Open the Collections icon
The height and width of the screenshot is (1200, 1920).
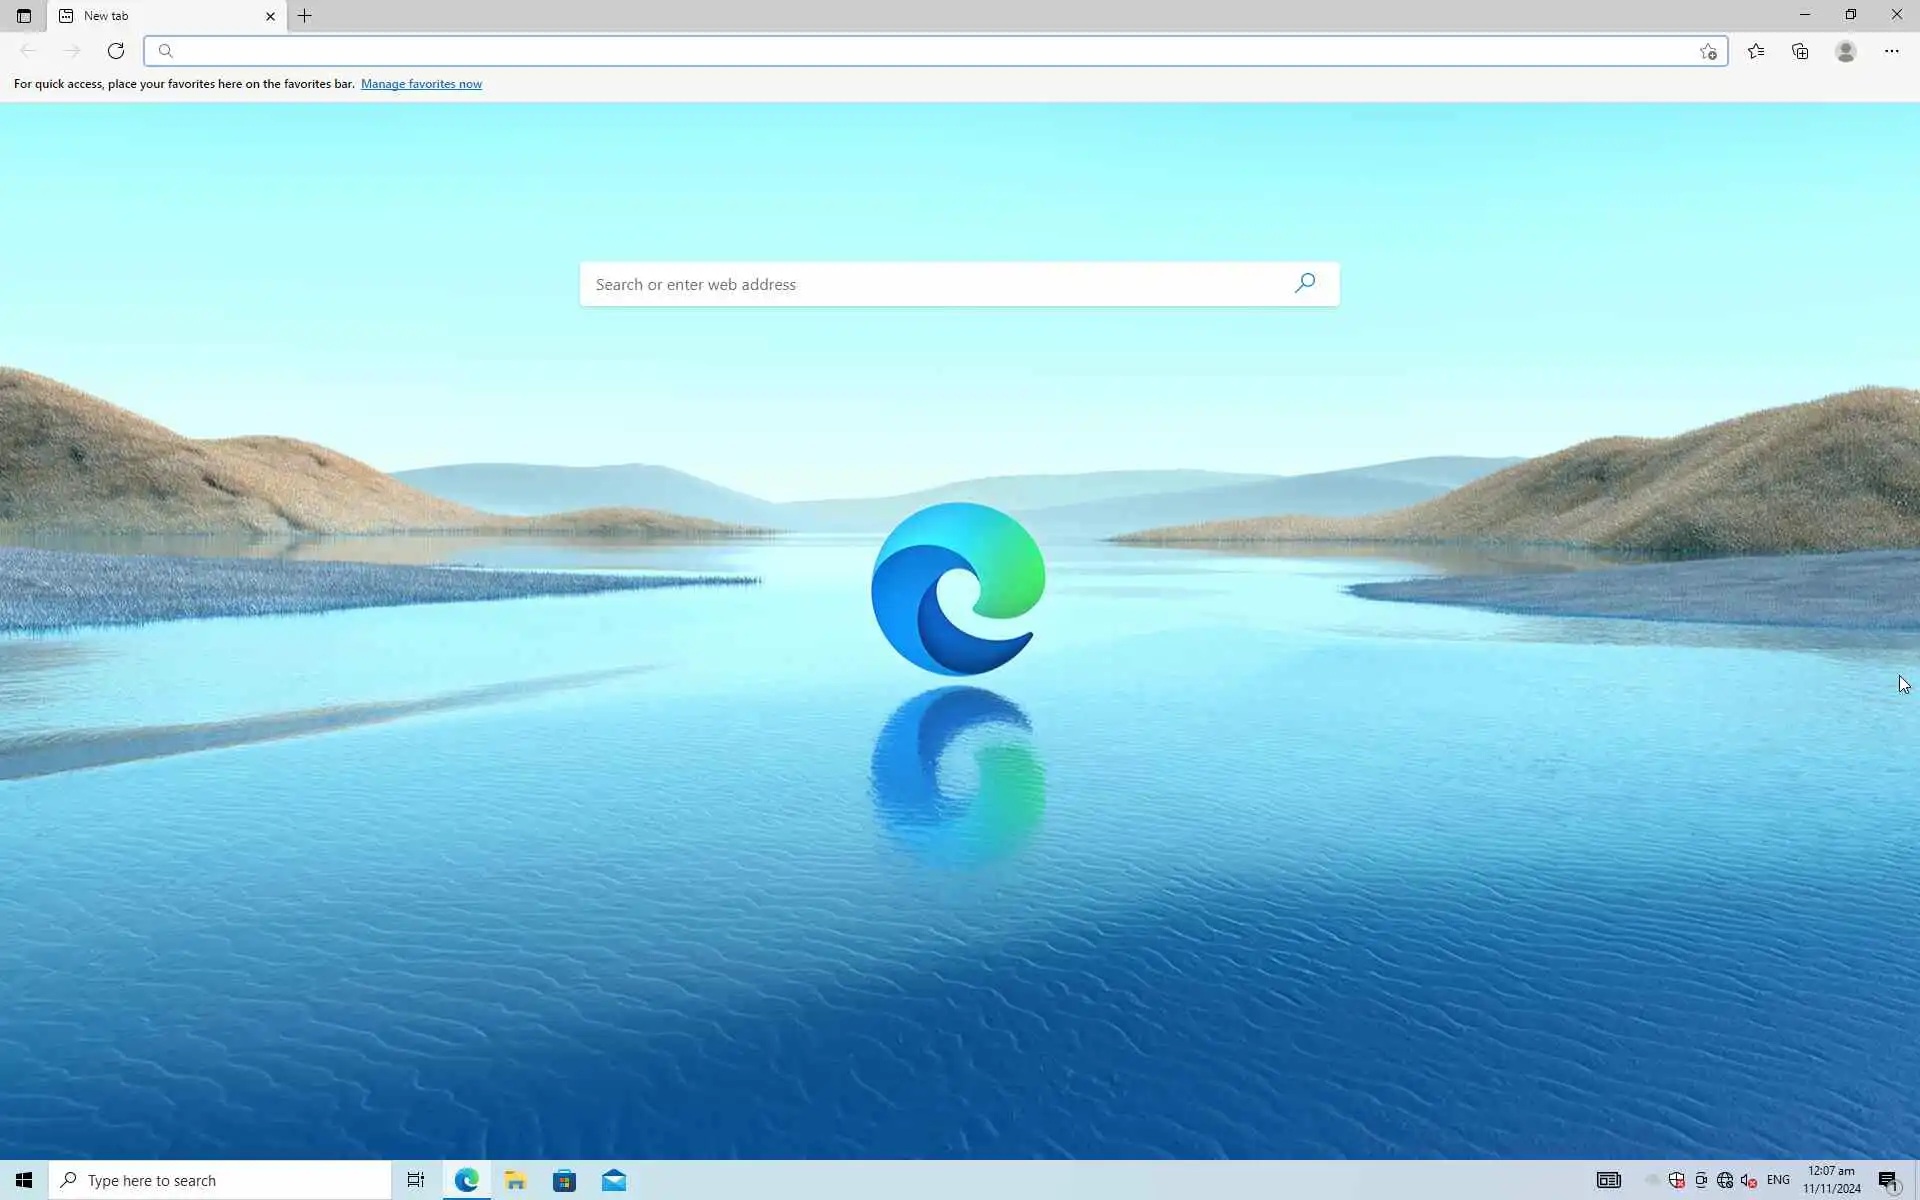1800,51
